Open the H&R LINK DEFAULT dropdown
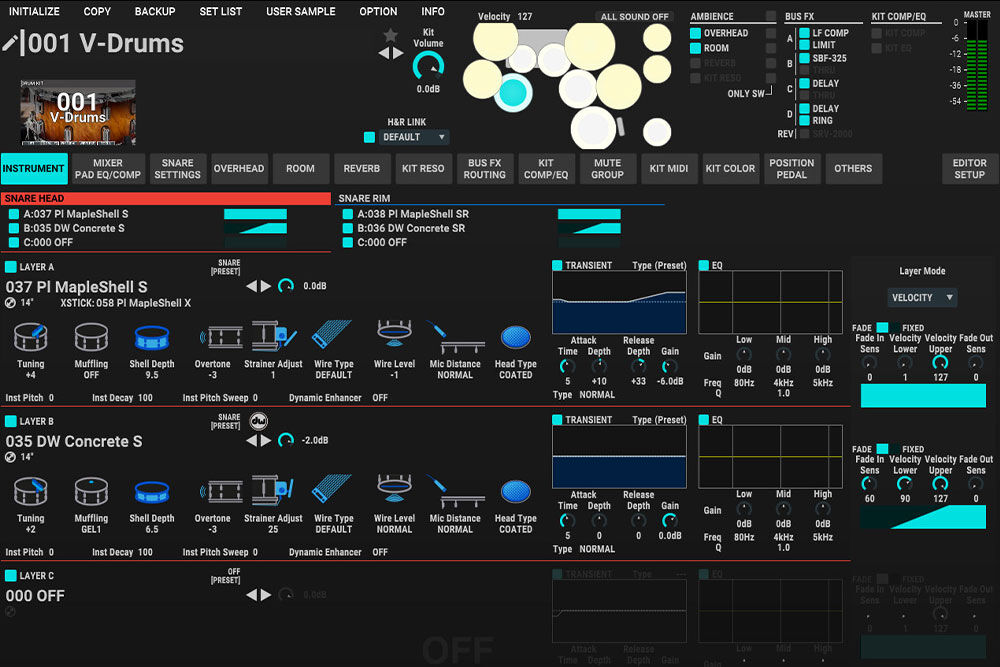Image resolution: width=1000 pixels, height=667 pixels. (414, 137)
